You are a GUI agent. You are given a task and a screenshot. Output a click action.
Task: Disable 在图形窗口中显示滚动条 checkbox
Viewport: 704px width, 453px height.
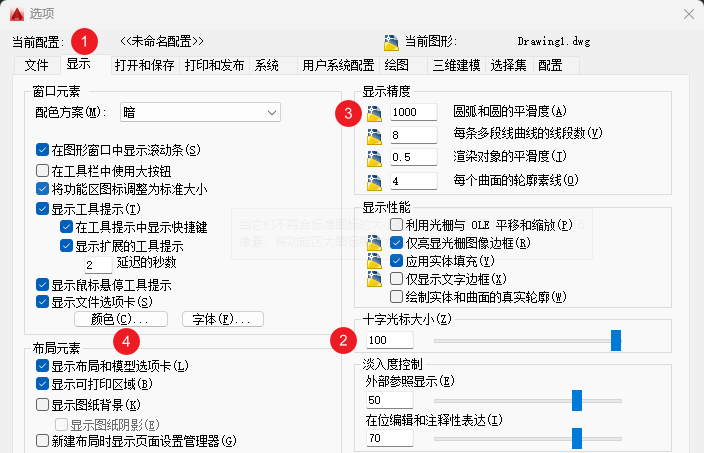[42, 150]
